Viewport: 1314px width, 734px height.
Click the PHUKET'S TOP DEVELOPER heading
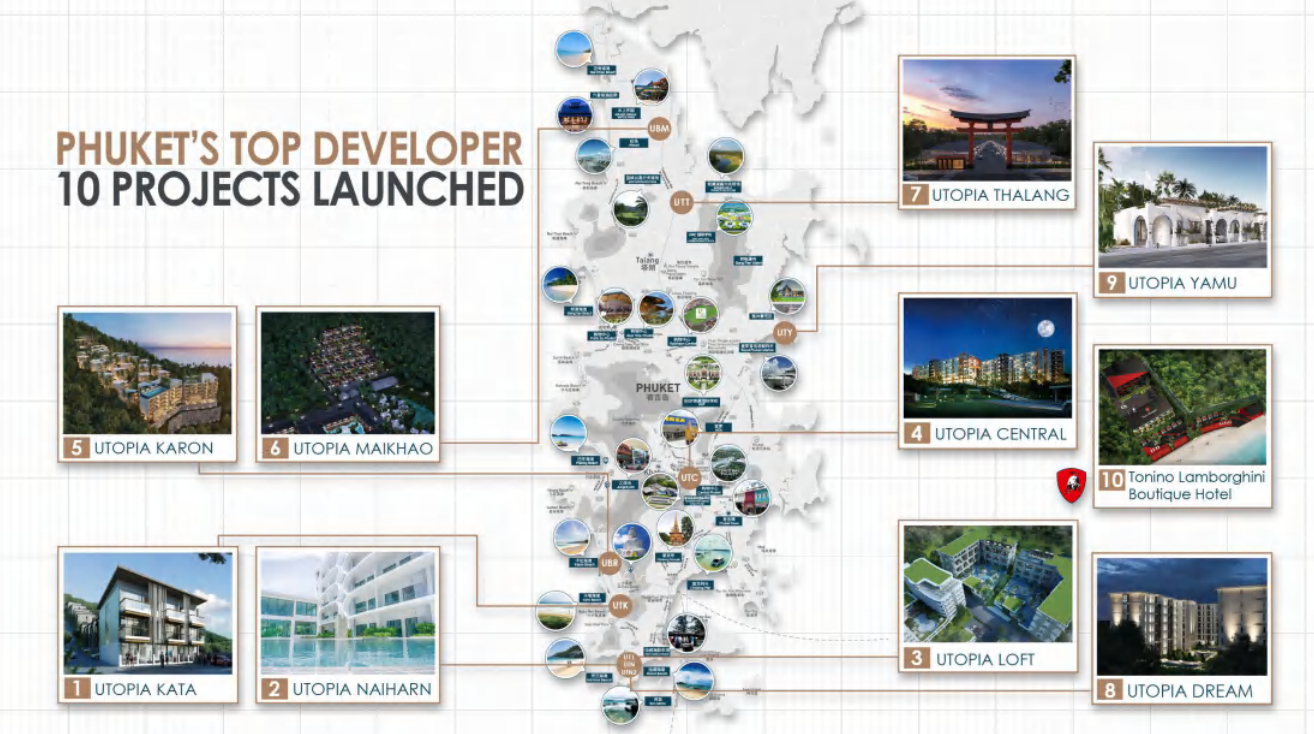(289, 147)
